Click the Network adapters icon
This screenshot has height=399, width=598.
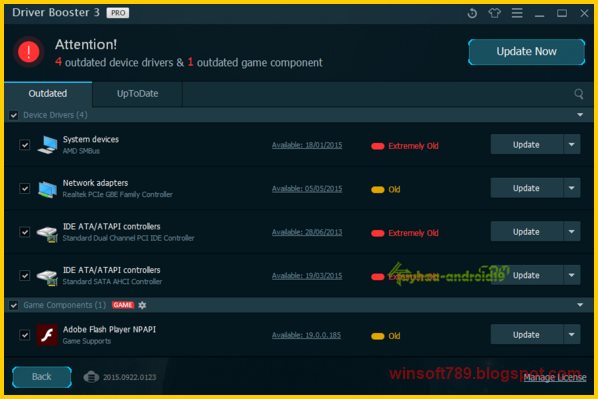coord(48,189)
